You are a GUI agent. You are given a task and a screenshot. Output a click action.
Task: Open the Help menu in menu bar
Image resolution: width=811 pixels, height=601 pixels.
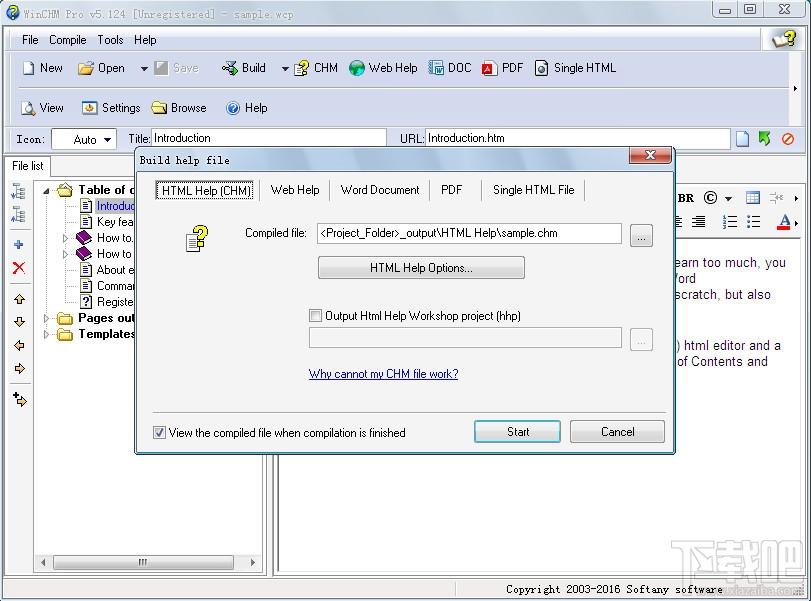145,40
